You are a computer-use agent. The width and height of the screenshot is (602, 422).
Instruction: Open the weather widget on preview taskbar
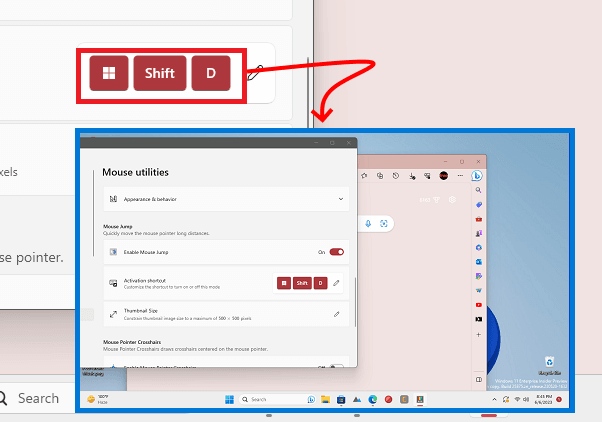coord(98,399)
